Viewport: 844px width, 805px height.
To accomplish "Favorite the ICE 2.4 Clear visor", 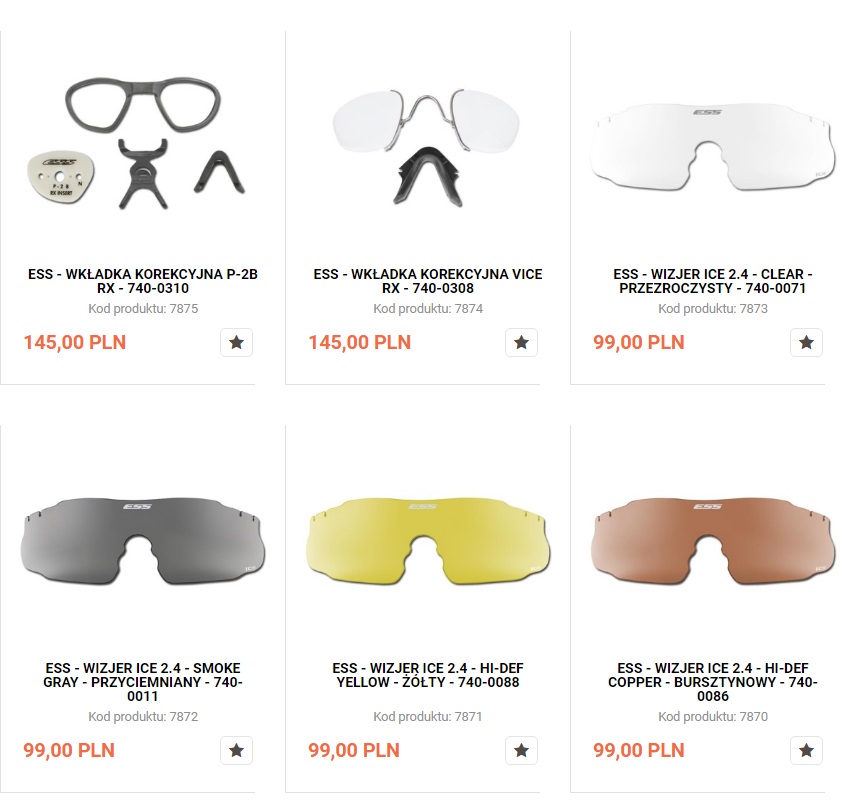I will (x=806, y=342).
